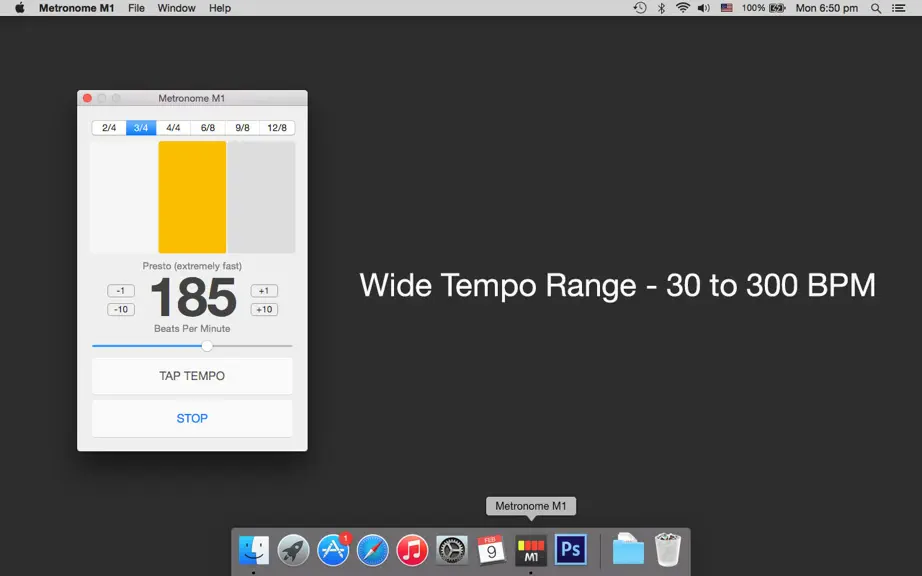This screenshot has height=576, width=922.
Task: Switch to 6/8 time signature
Action: [x=208, y=128]
